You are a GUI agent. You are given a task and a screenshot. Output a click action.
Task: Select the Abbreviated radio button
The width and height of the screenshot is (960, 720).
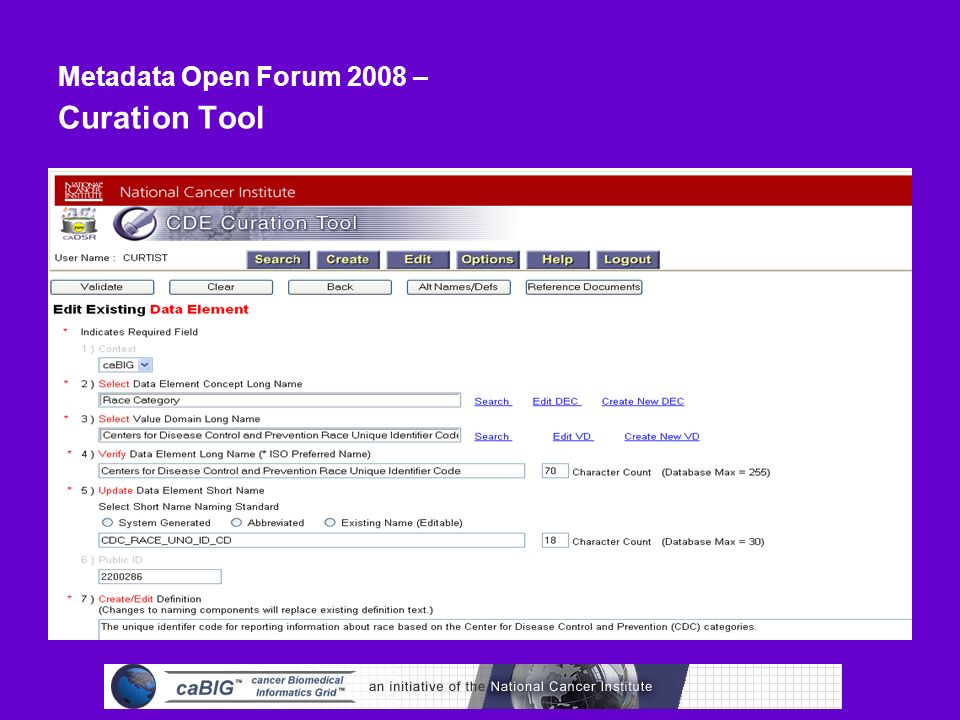236,523
